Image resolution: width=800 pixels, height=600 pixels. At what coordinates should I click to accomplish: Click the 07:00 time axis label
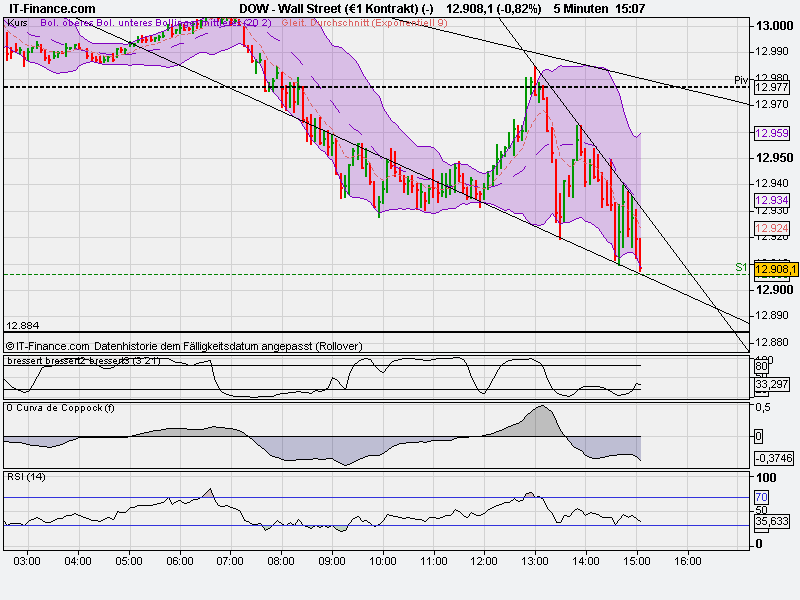coord(230,561)
